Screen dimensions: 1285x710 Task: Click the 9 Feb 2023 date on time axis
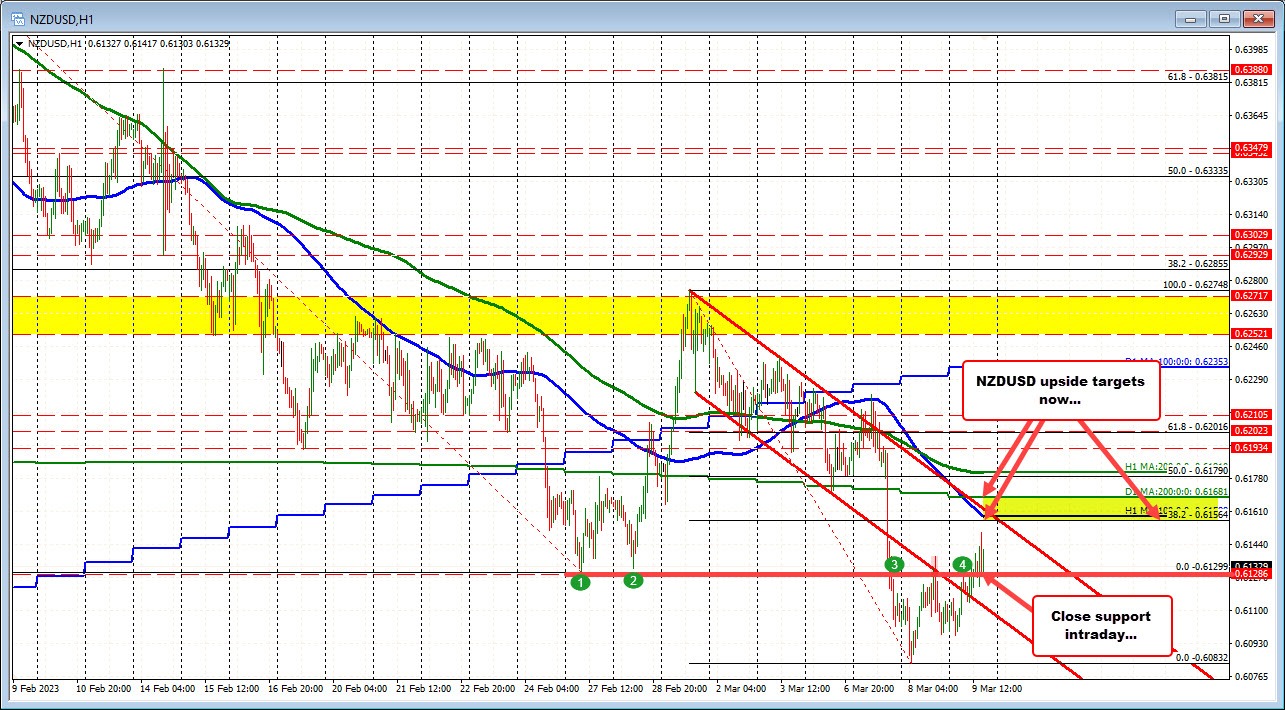(36, 688)
